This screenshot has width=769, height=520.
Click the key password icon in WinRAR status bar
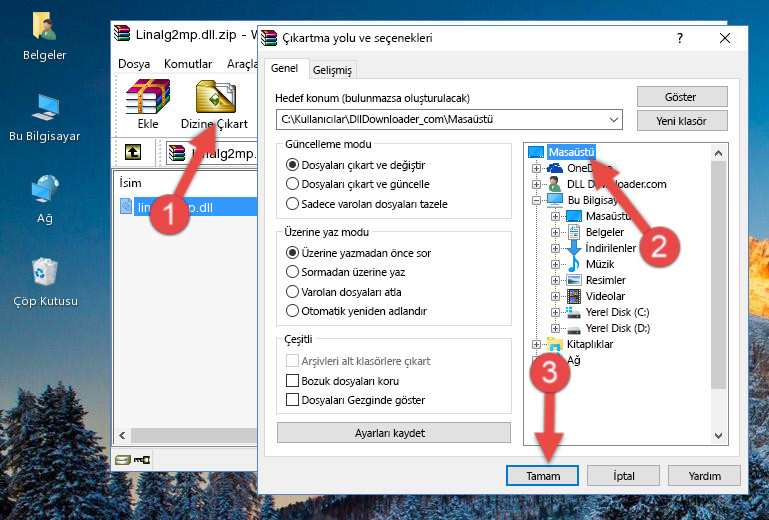coord(142,460)
